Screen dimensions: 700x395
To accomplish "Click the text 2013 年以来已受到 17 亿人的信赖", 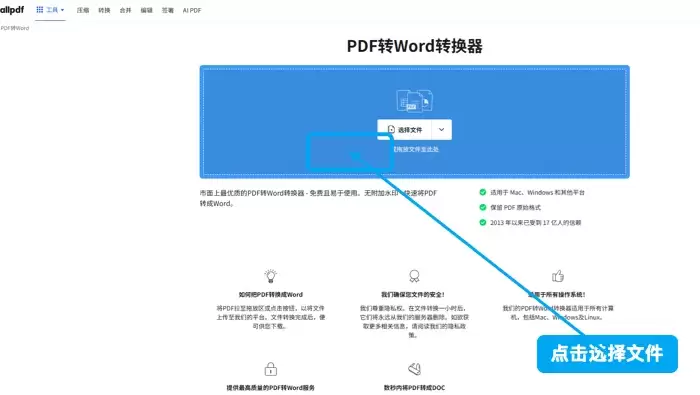I will click(x=536, y=223).
